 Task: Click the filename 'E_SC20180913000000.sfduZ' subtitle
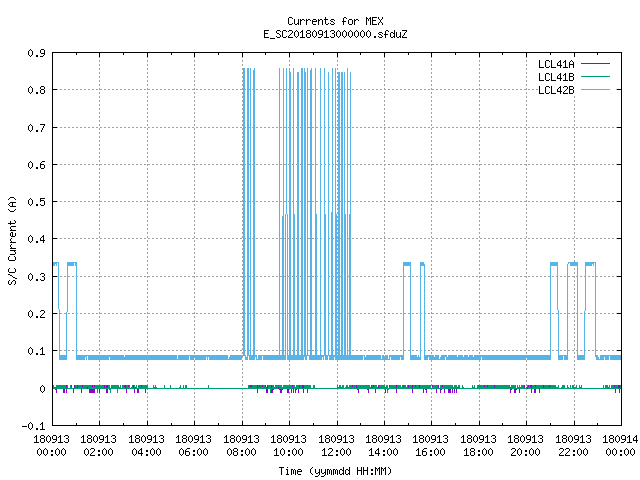tap(335, 34)
